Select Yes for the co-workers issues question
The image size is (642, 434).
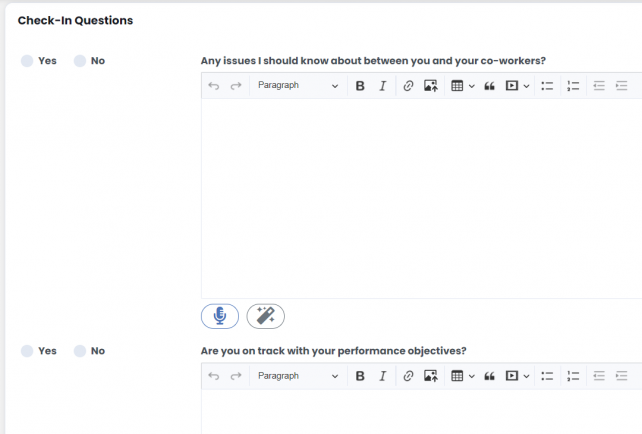click(27, 61)
